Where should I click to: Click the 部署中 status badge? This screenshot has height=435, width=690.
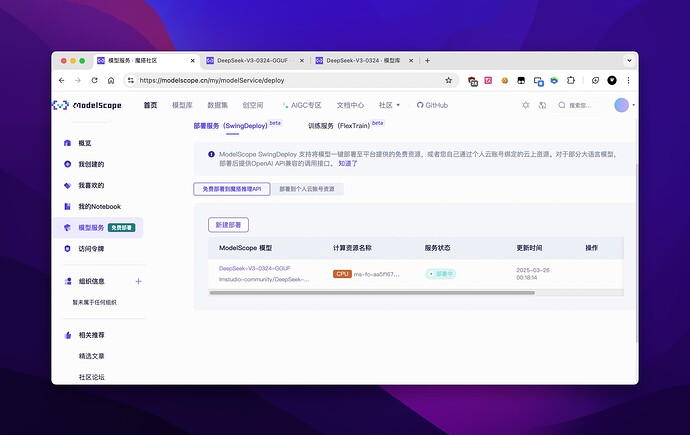click(440, 274)
